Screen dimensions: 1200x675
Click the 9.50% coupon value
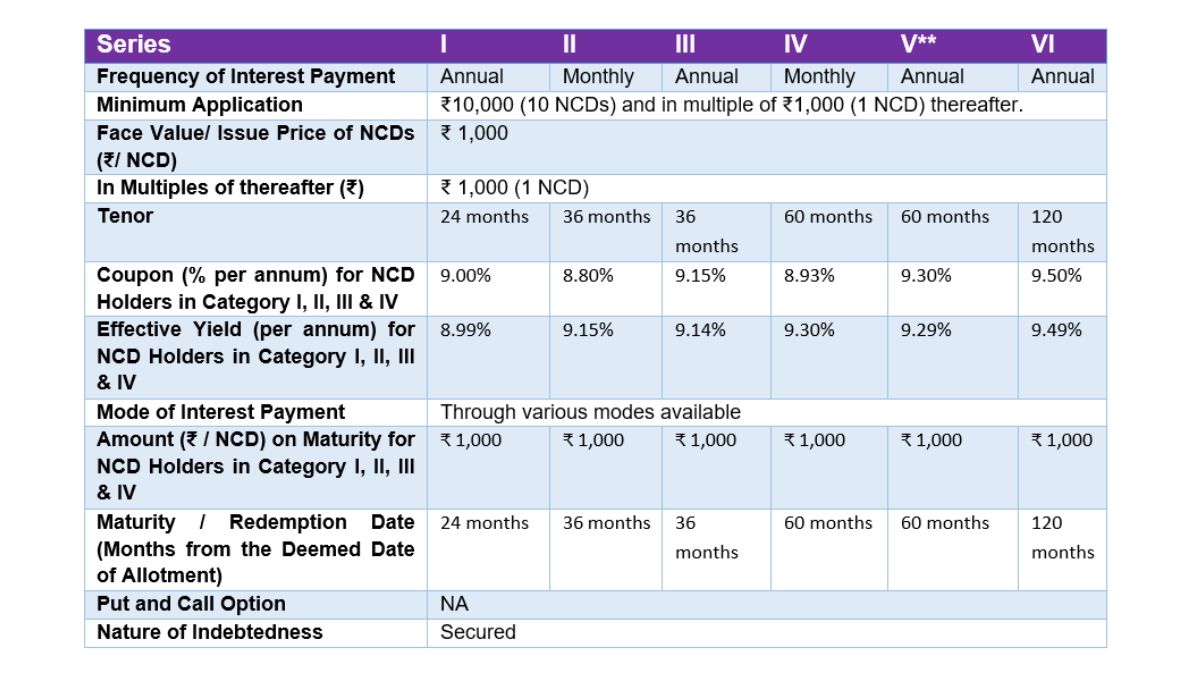(x=1056, y=276)
